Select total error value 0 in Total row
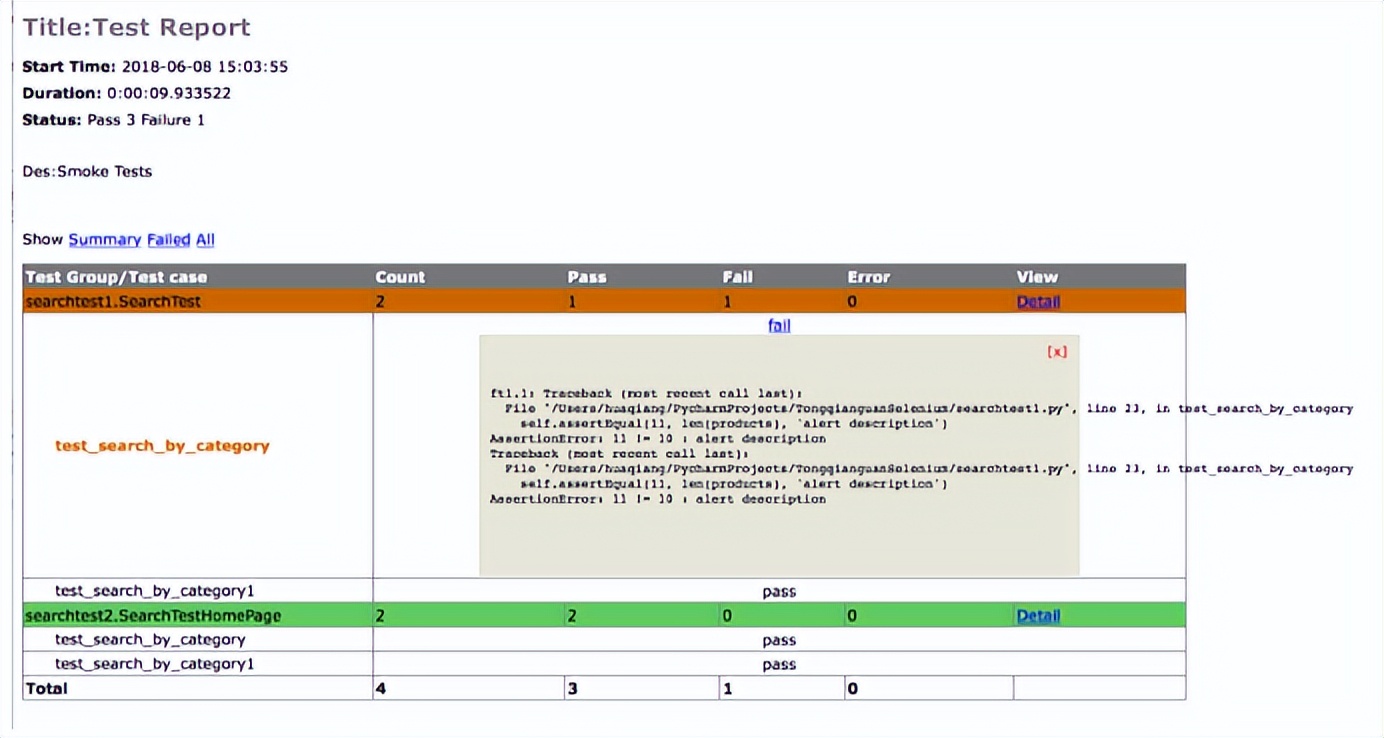 (x=852, y=688)
